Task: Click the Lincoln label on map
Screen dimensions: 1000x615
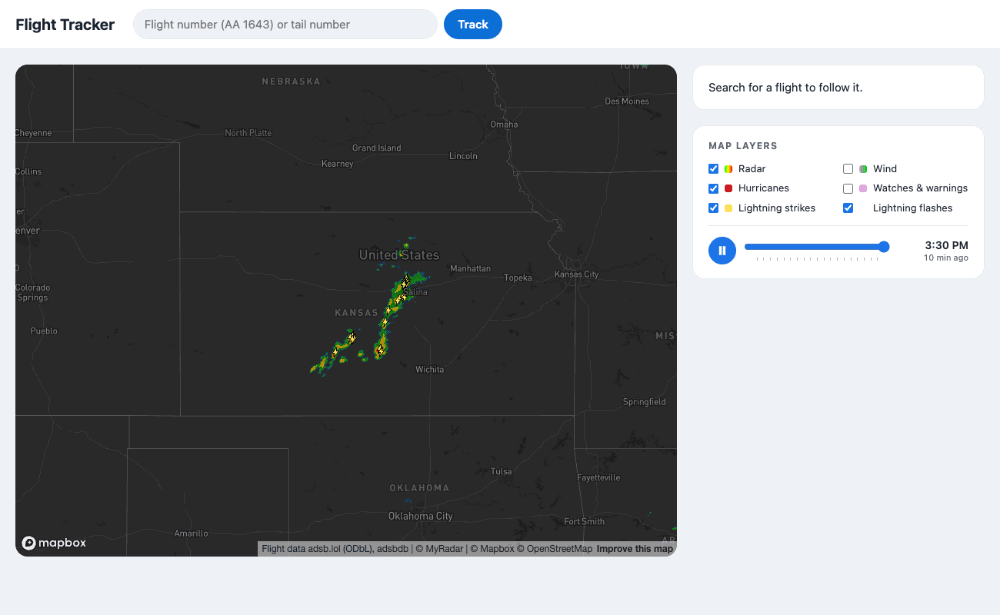Action: (463, 156)
